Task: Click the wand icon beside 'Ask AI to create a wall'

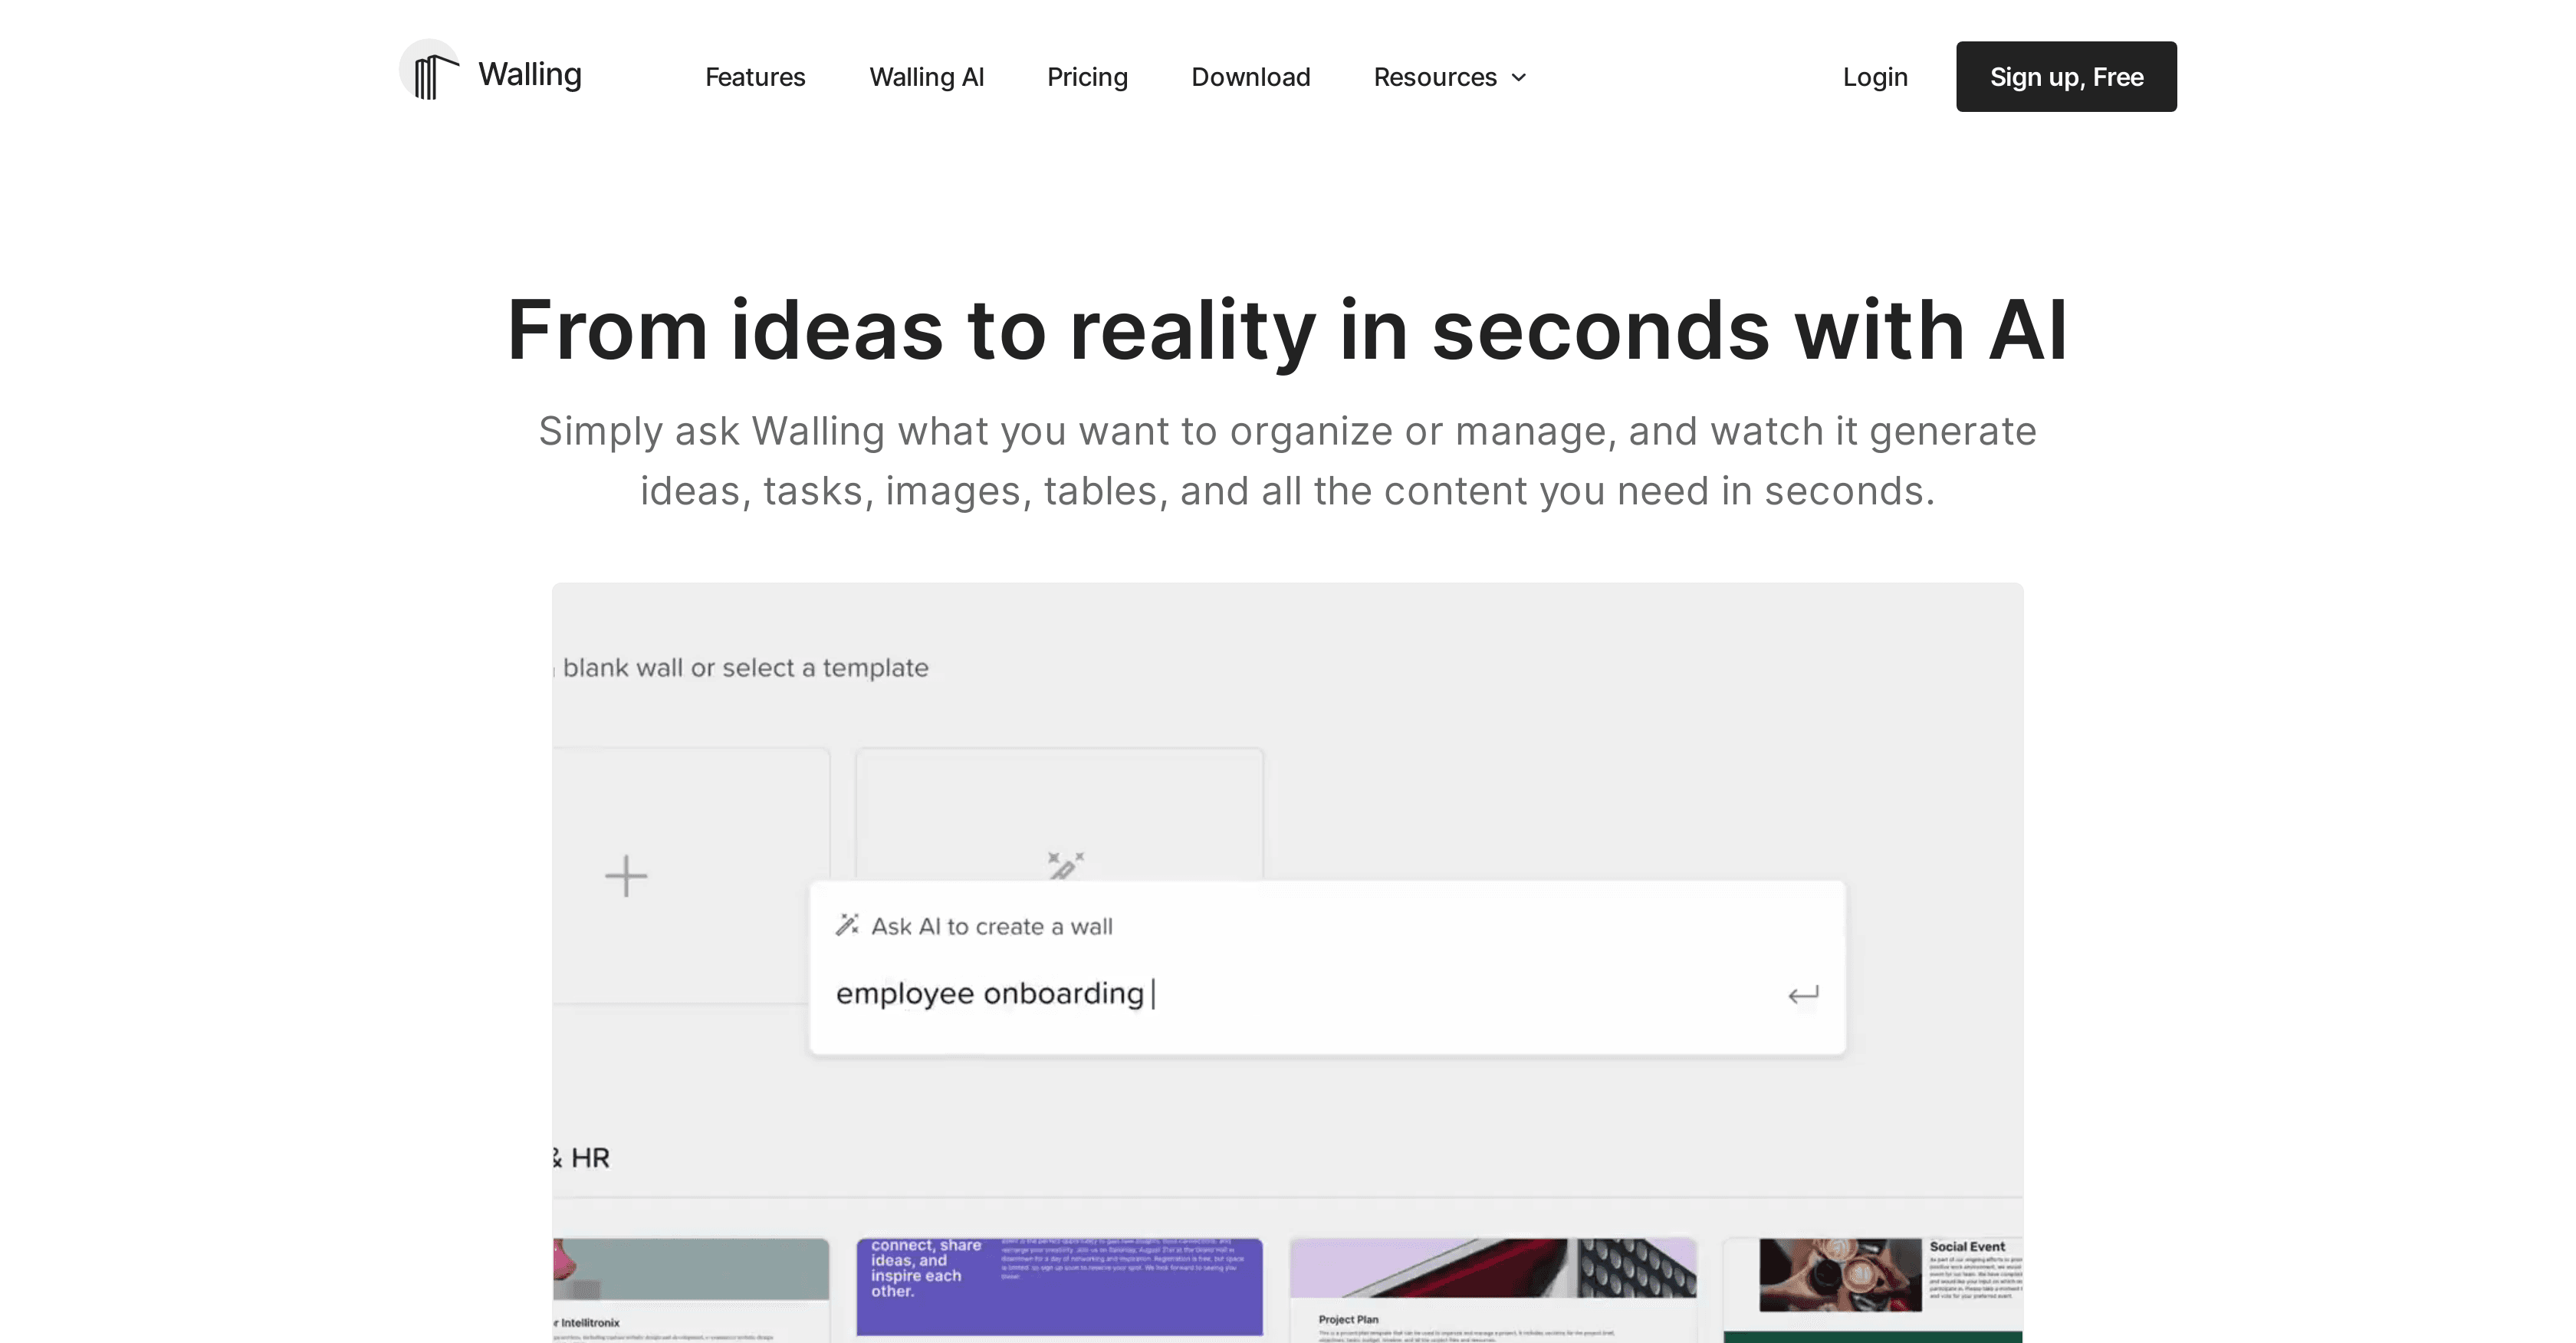Action: click(850, 925)
